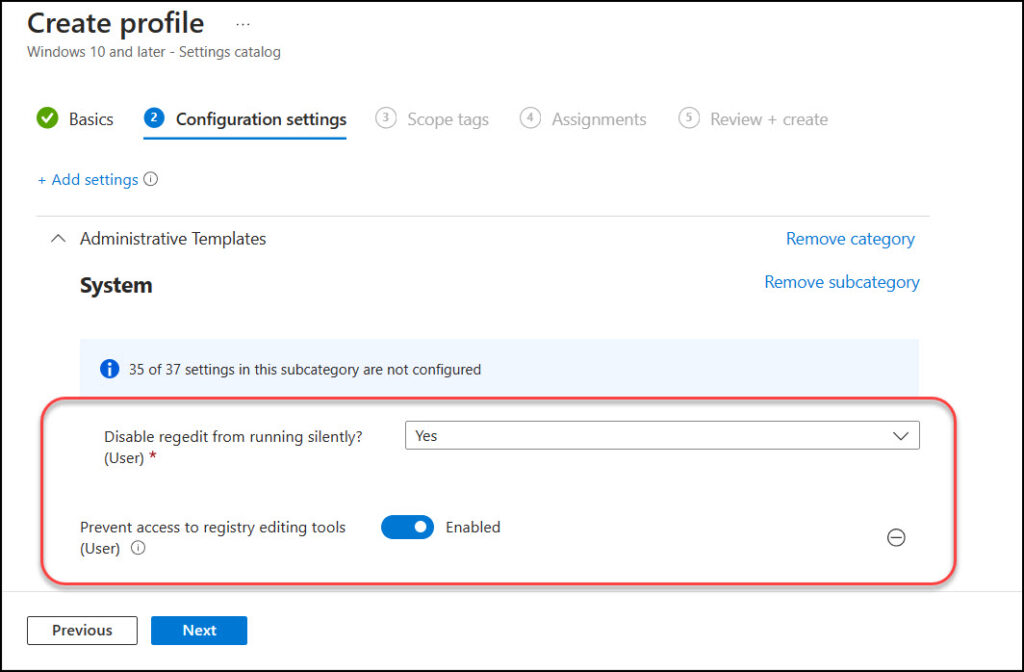Open the Assignments step
This screenshot has width=1024, height=672.
coord(583,119)
